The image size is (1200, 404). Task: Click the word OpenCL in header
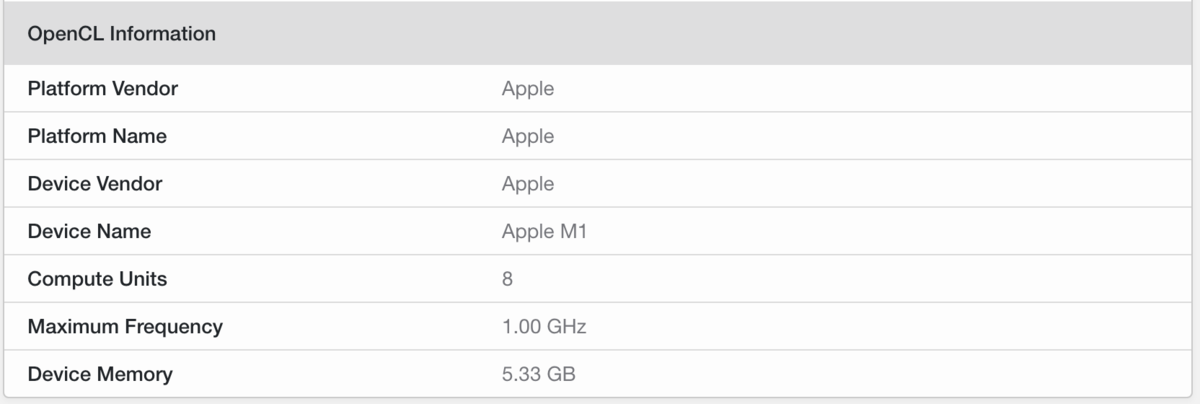tap(66, 34)
